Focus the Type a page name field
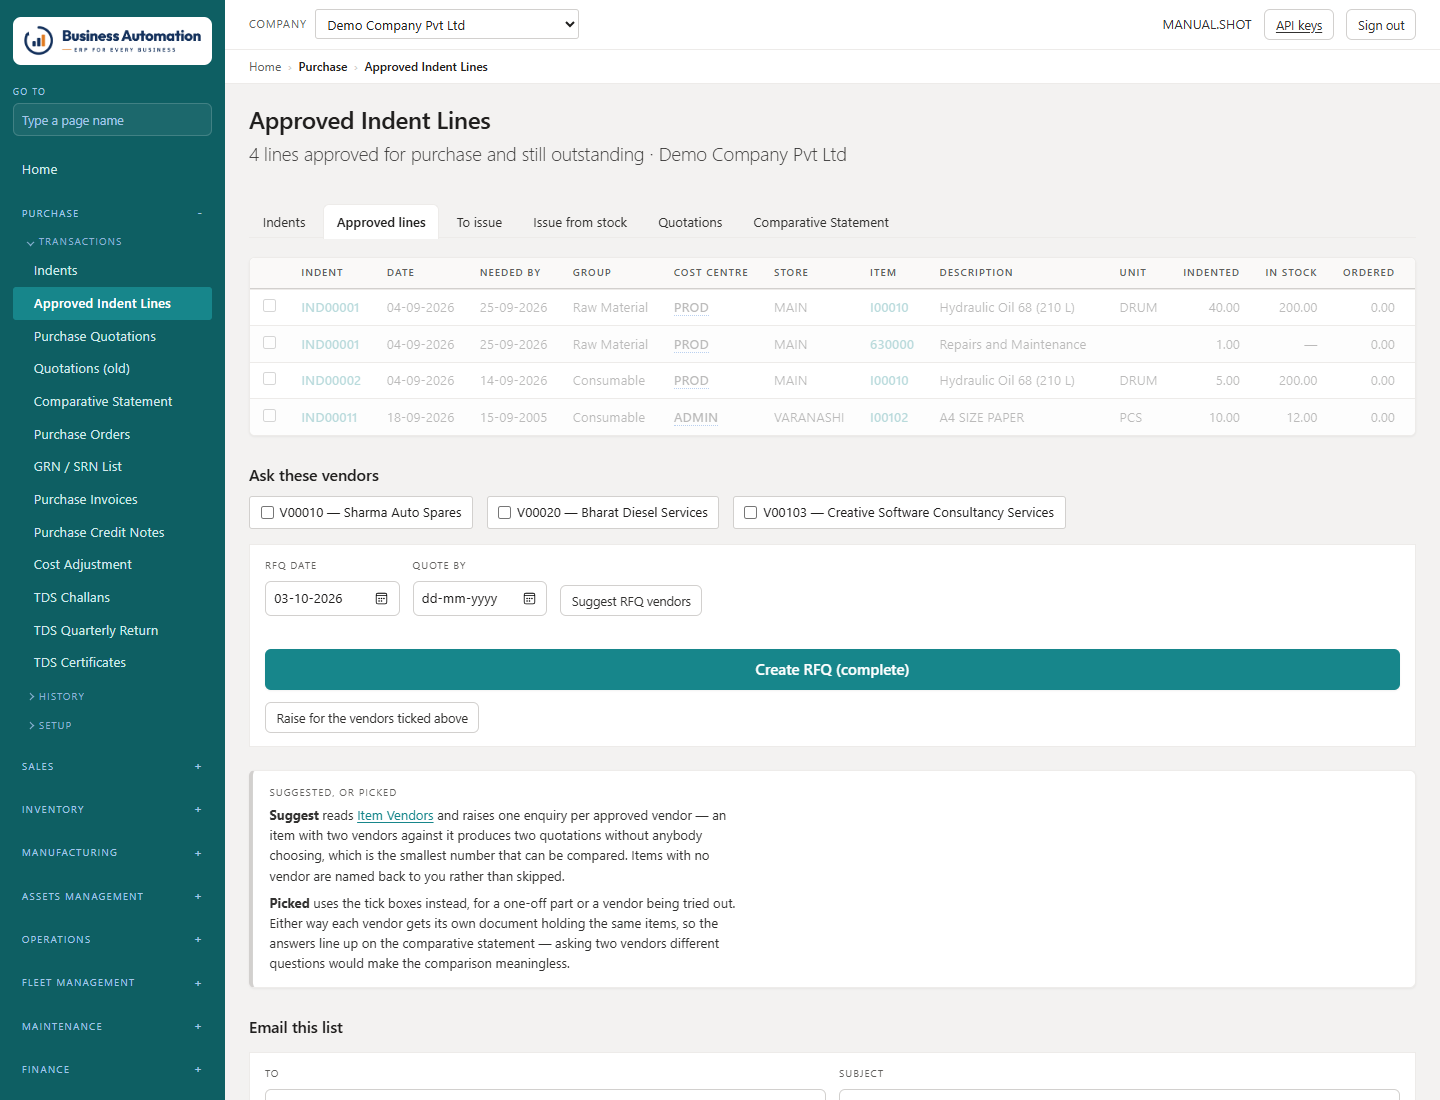Image resolution: width=1440 pixels, height=1100 pixels. click(x=112, y=120)
